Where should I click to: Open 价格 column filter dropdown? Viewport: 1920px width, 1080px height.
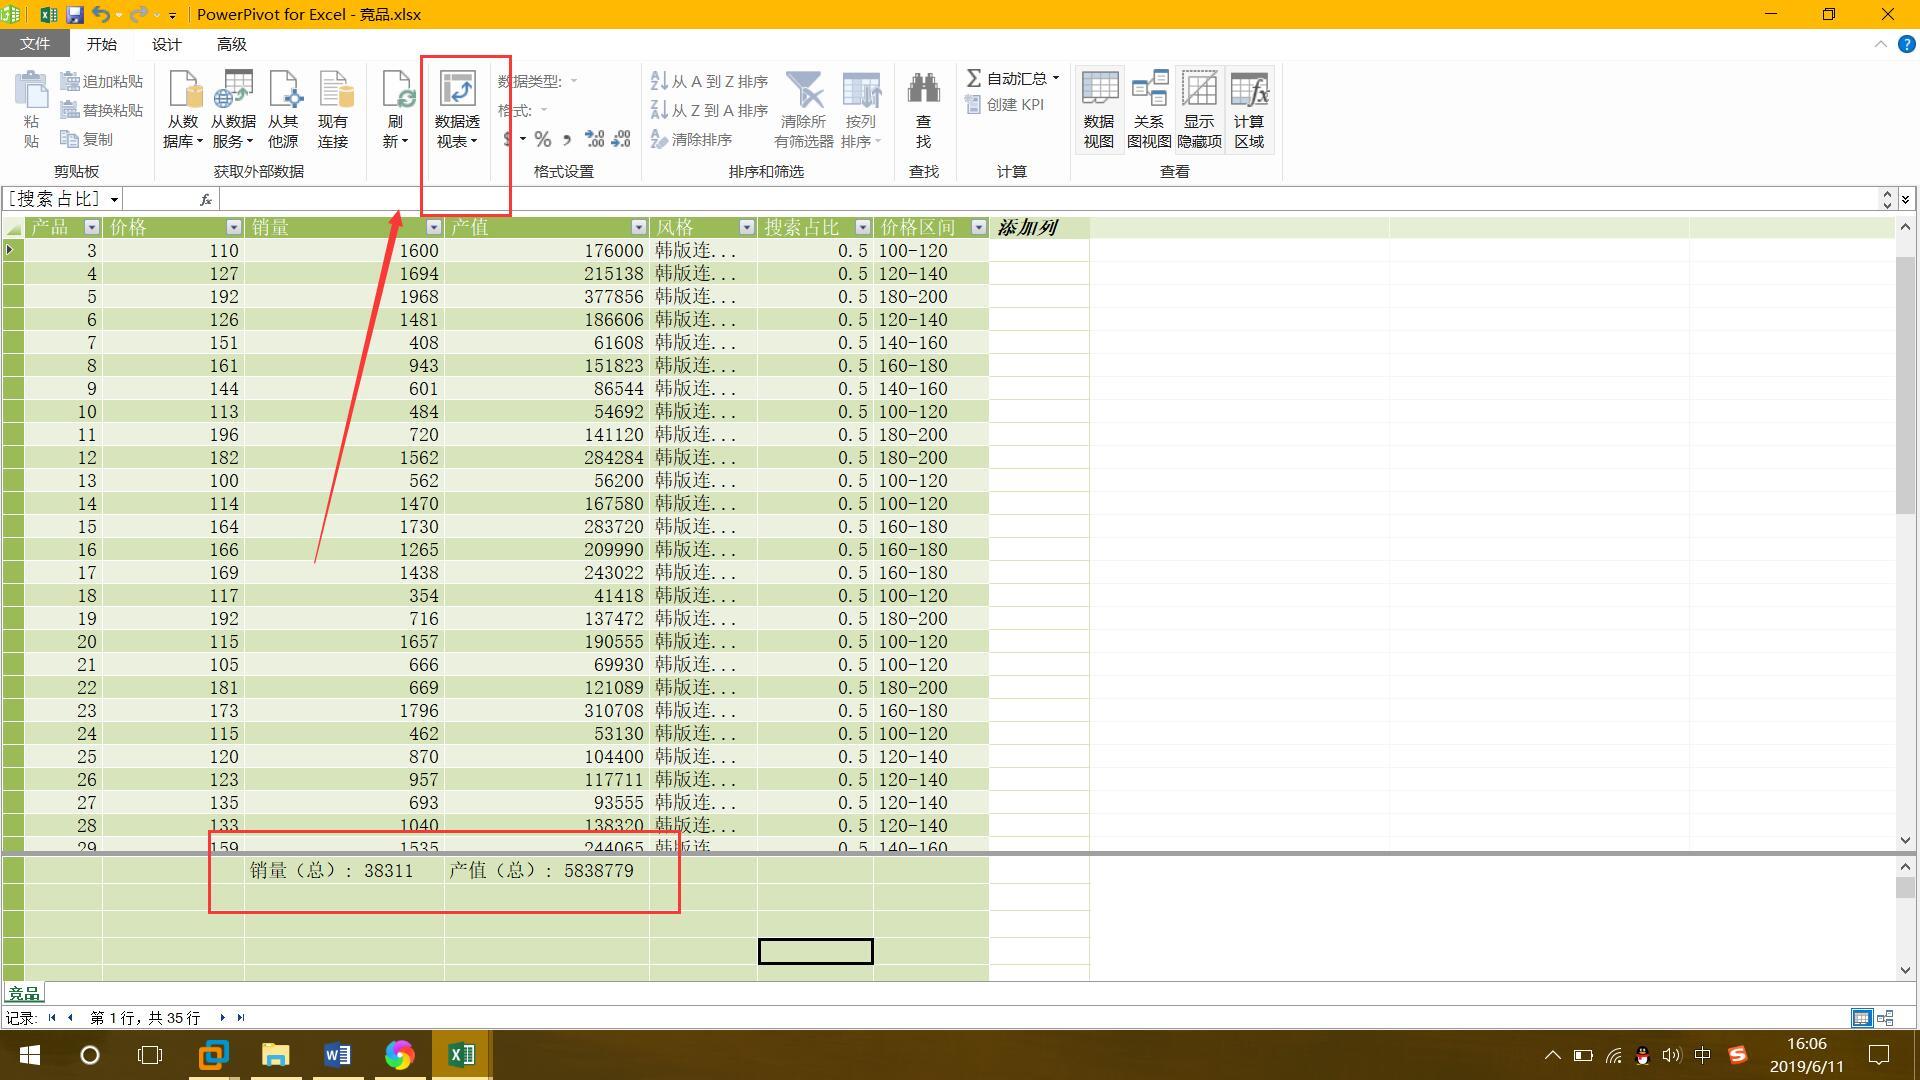234,228
